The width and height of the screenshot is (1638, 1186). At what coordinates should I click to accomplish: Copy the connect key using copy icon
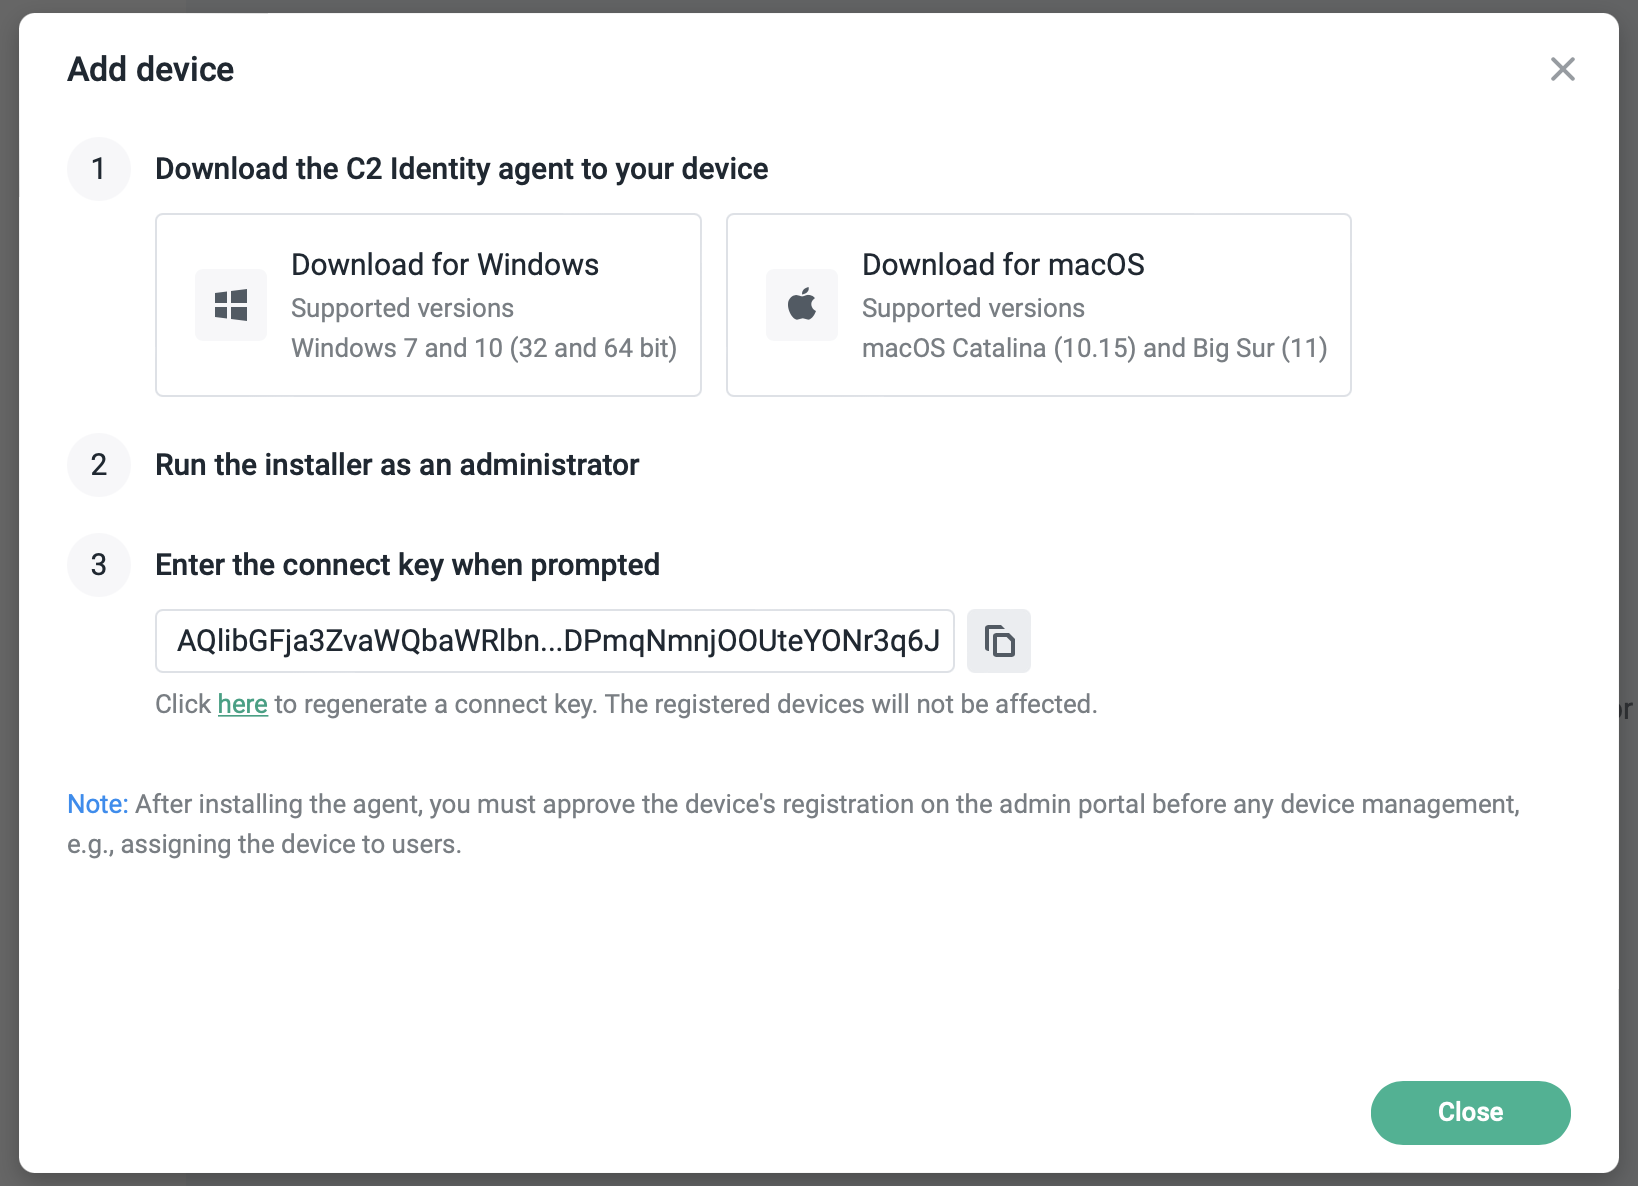(x=998, y=641)
